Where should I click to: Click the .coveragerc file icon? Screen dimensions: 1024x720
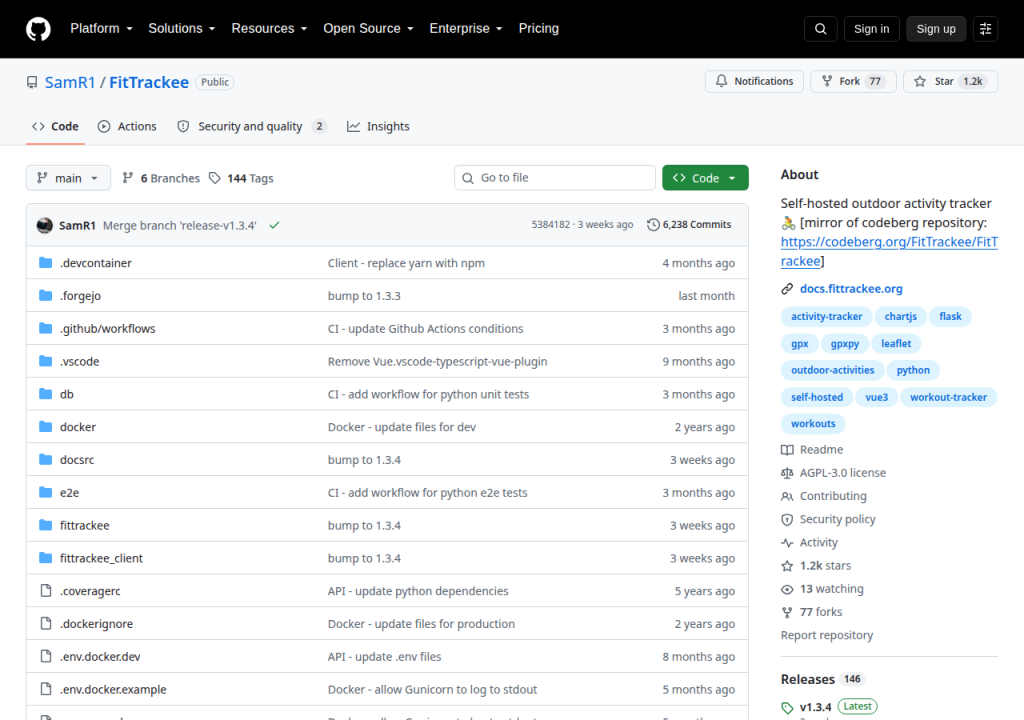[x=45, y=591]
